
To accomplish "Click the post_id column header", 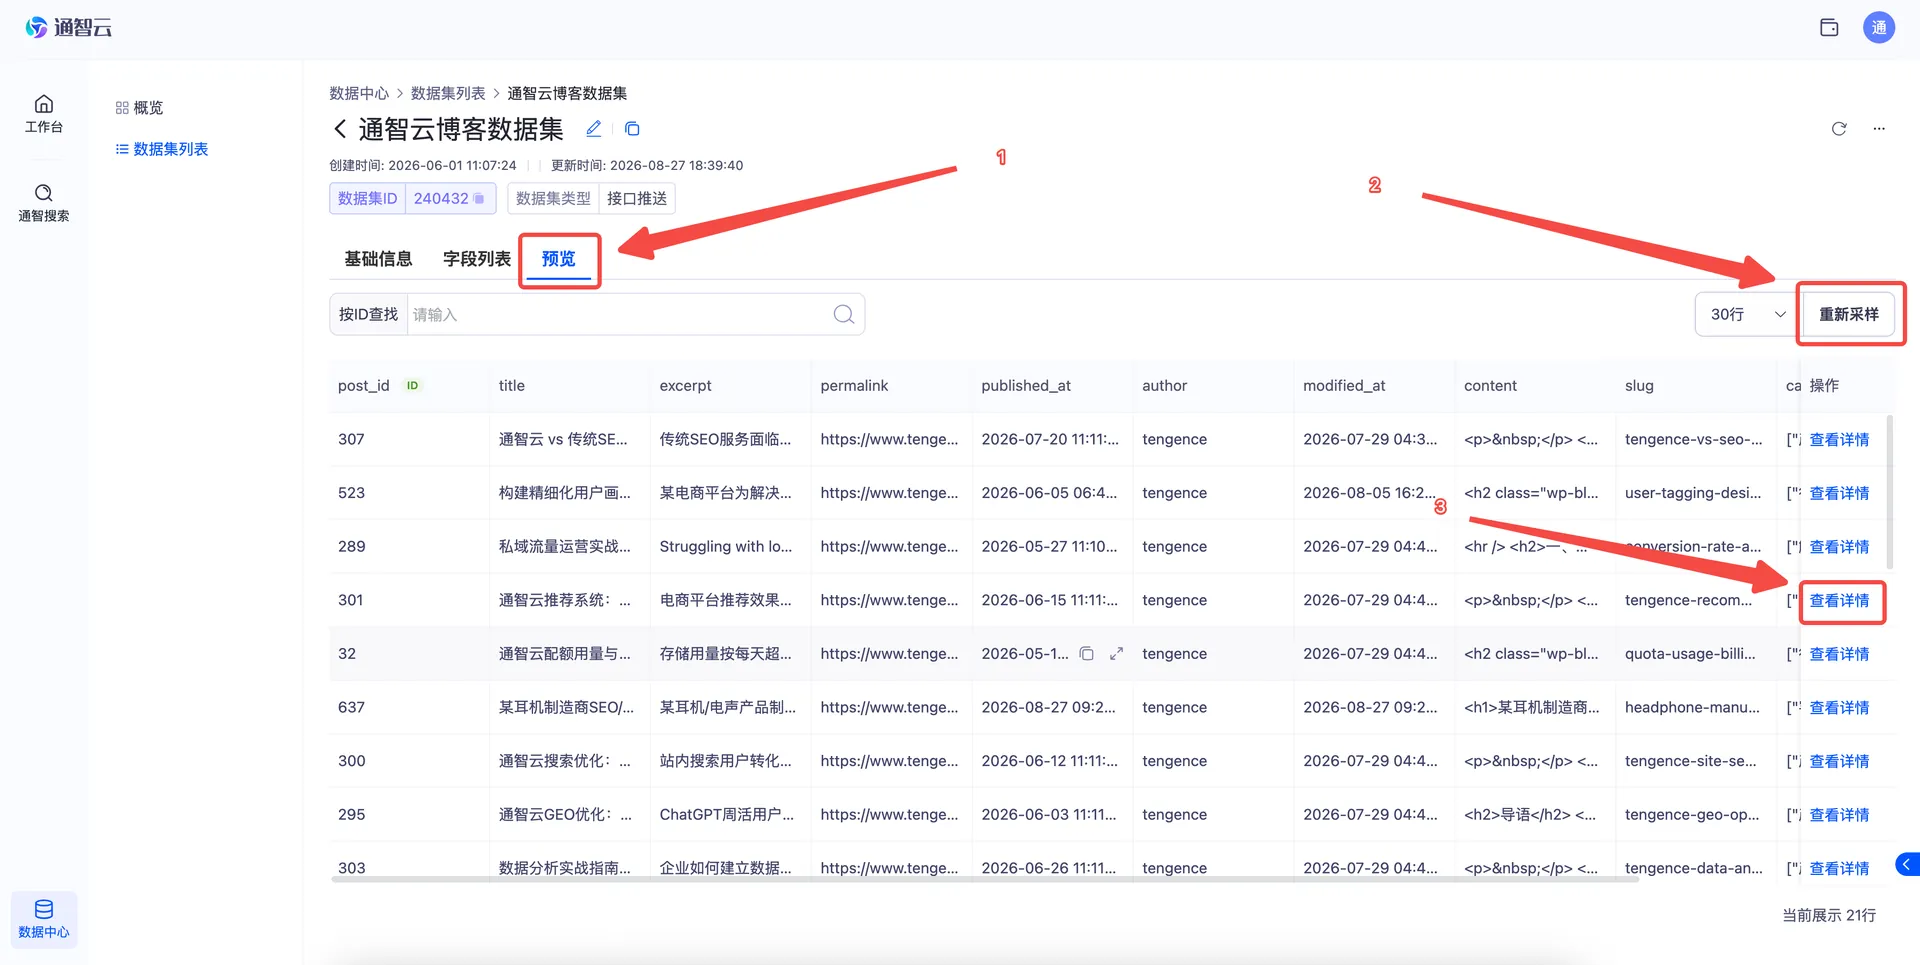I will click(363, 386).
